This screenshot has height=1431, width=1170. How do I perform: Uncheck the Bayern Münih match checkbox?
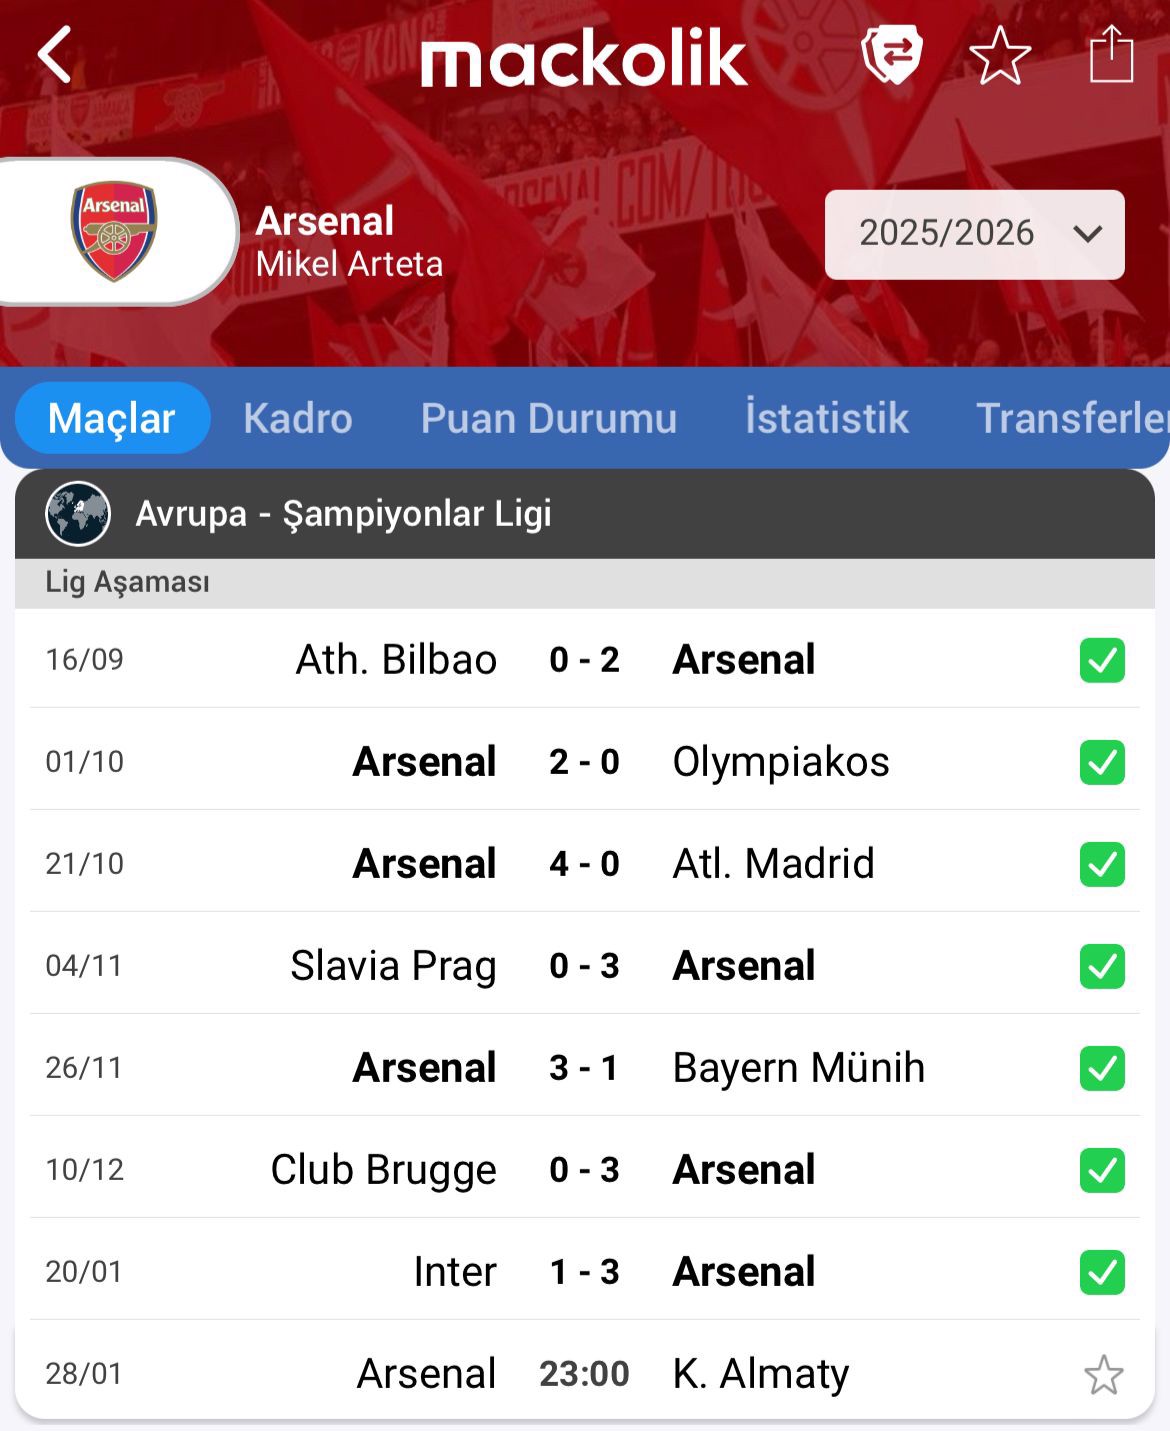coord(1102,1068)
